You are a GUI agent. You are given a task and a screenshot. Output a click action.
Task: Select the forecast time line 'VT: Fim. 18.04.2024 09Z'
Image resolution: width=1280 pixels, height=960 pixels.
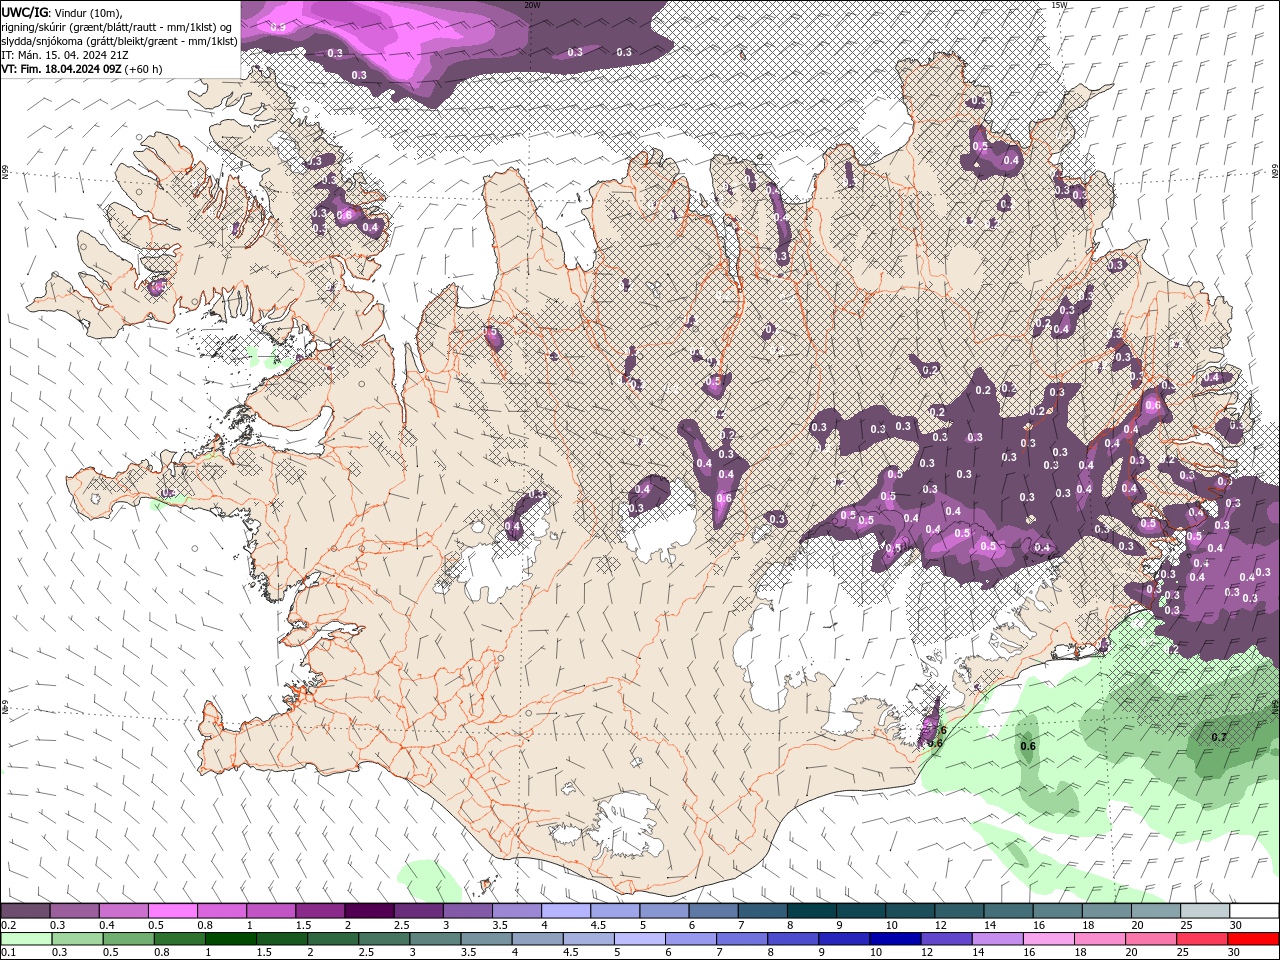click(x=63, y=69)
